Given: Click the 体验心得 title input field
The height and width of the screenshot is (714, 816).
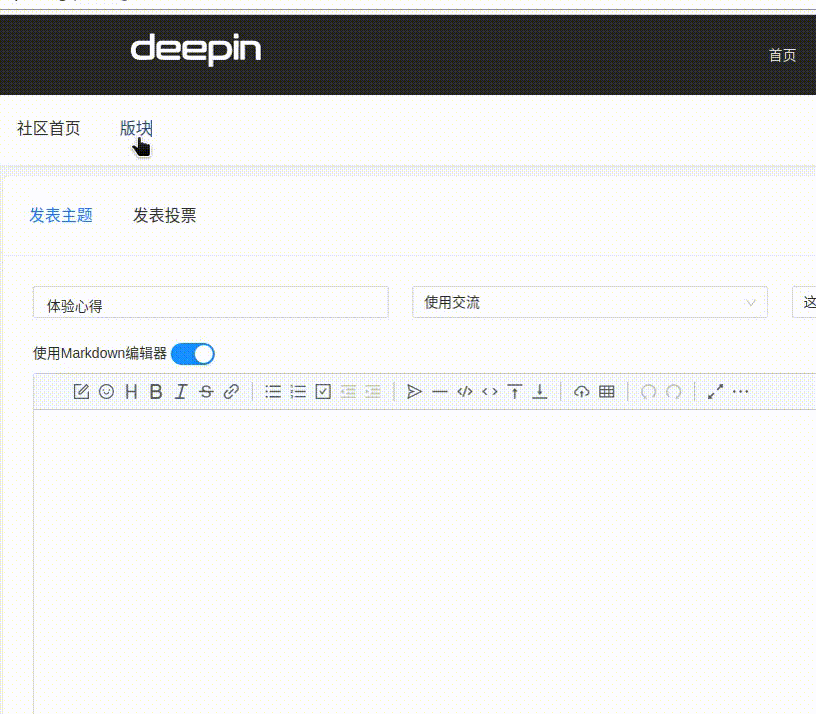Looking at the screenshot, I should (x=210, y=302).
